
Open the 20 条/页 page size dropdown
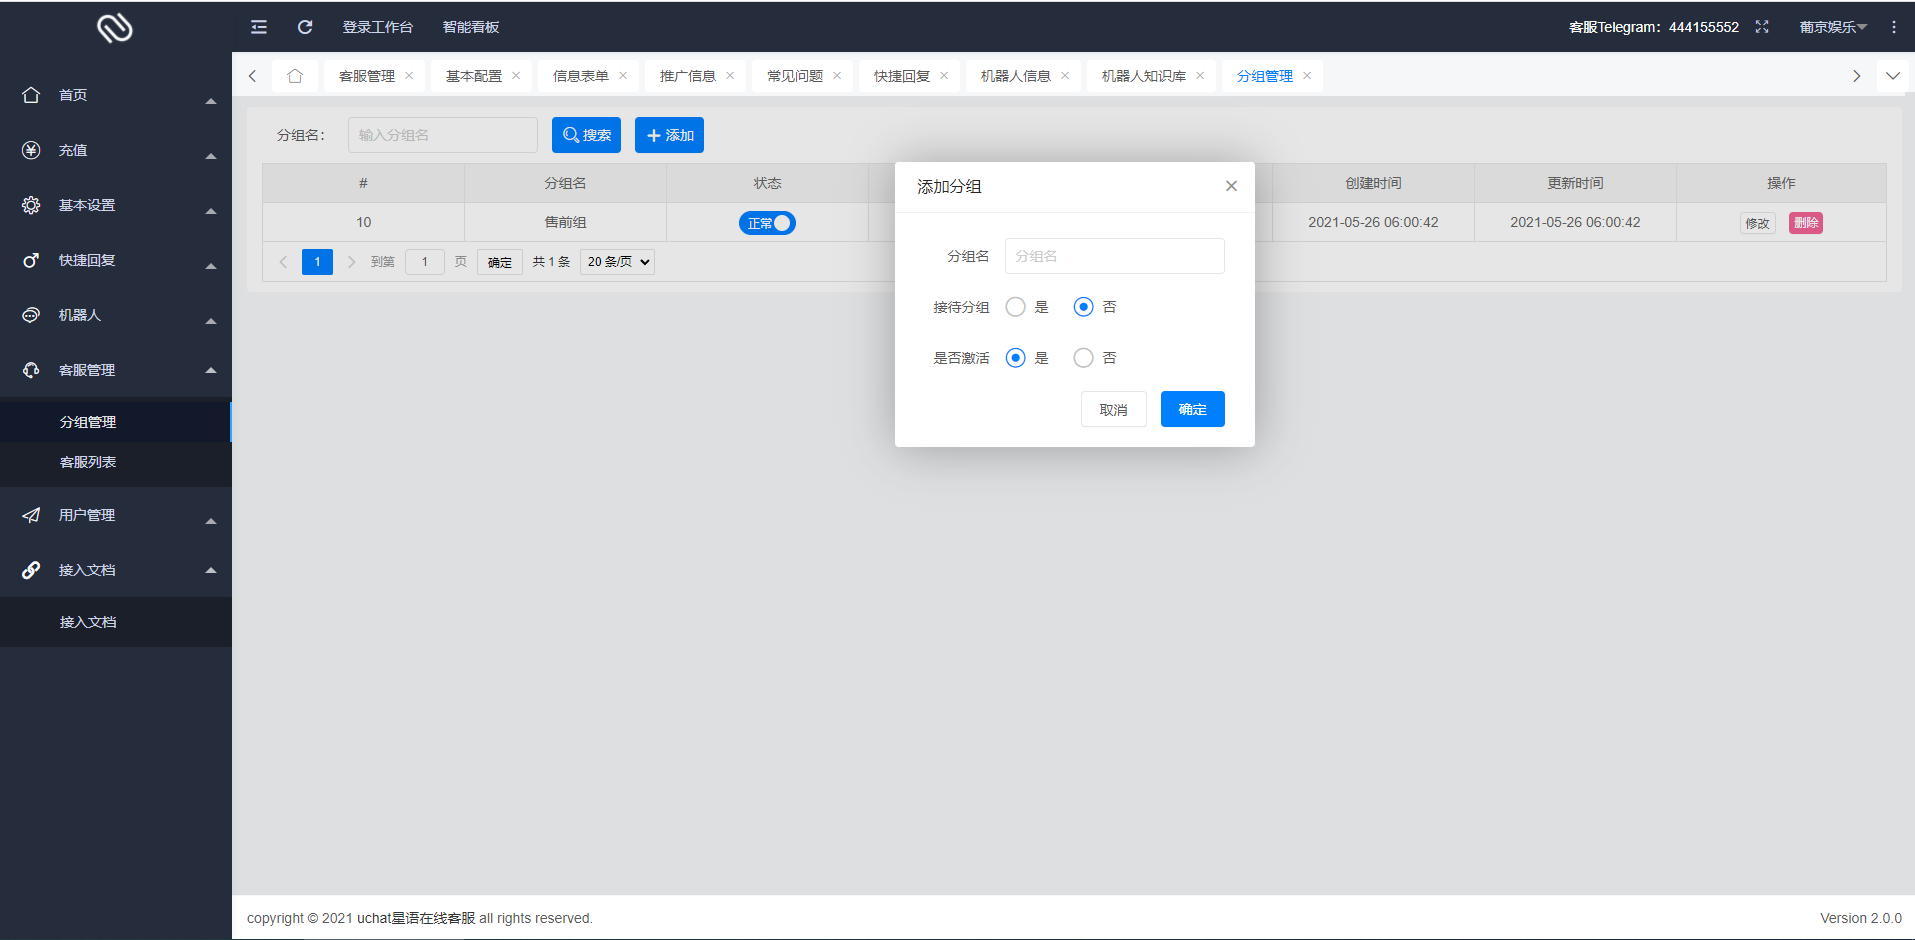[617, 262]
